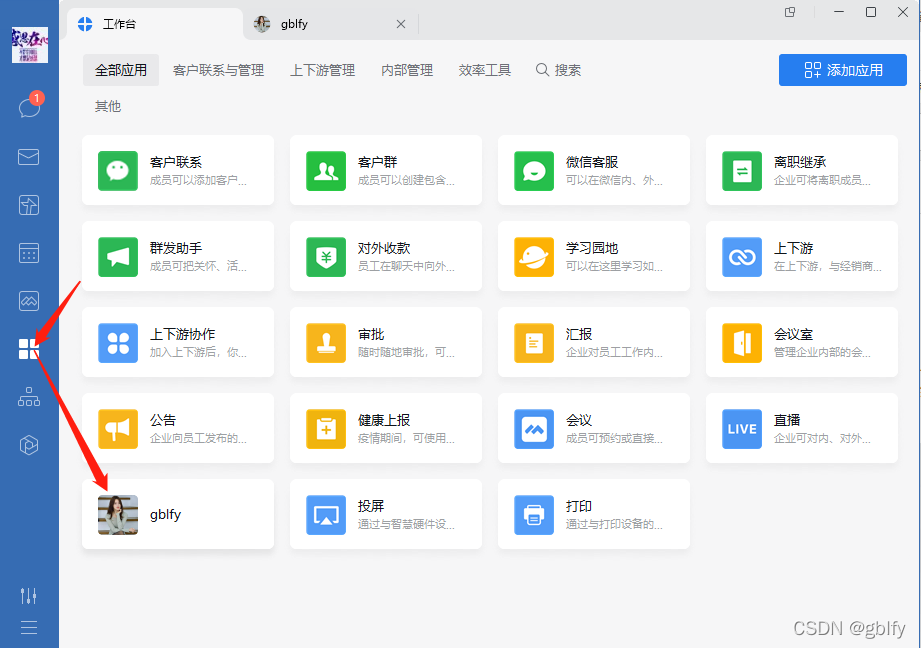This screenshot has width=921, height=648.
Task: Select the 内部管理 category tab
Action: pos(407,70)
